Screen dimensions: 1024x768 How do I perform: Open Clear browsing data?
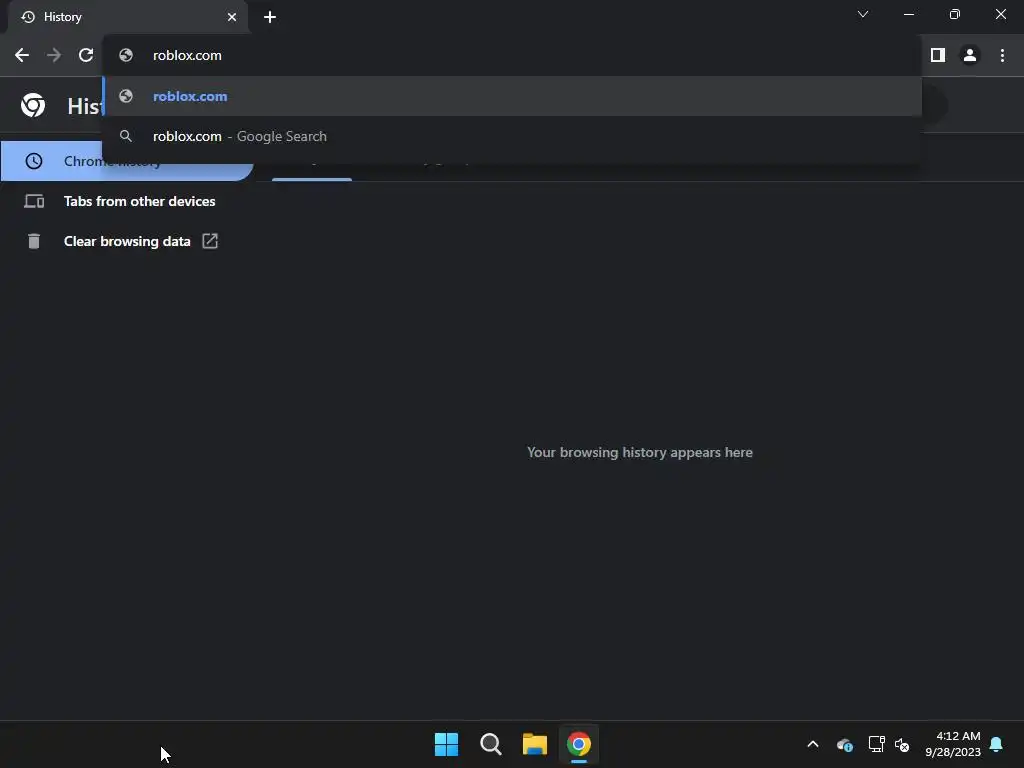pyautogui.click(x=127, y=241)
